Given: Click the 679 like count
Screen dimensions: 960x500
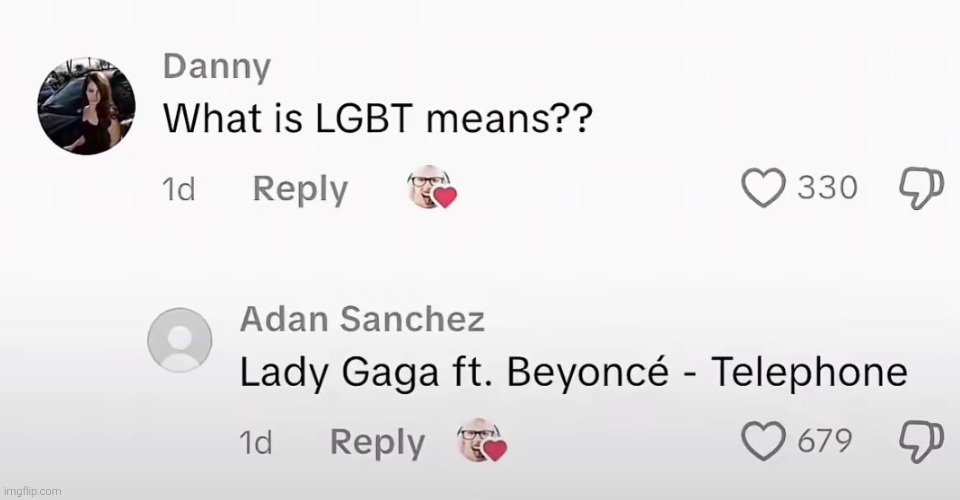Looking at the screenshot, I should pos(824,440).
